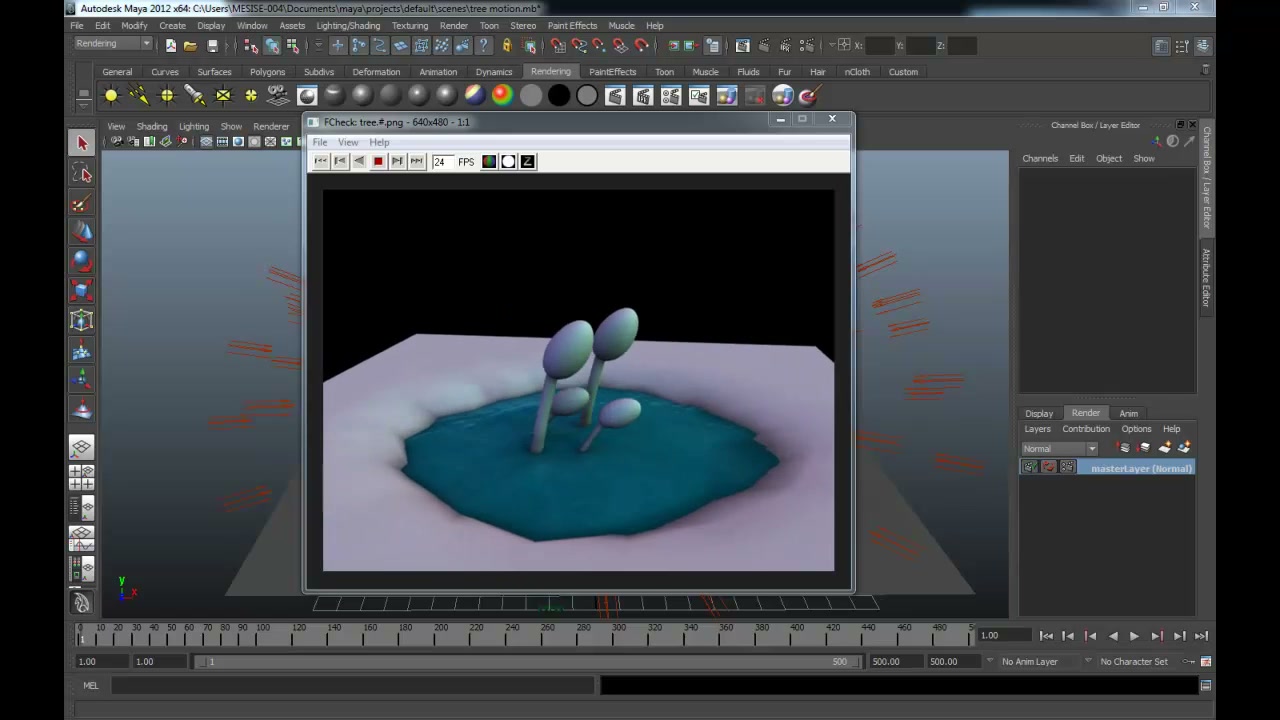Create an Area Light from the shelf
The image size is (1280, 720).
point(223,96)
